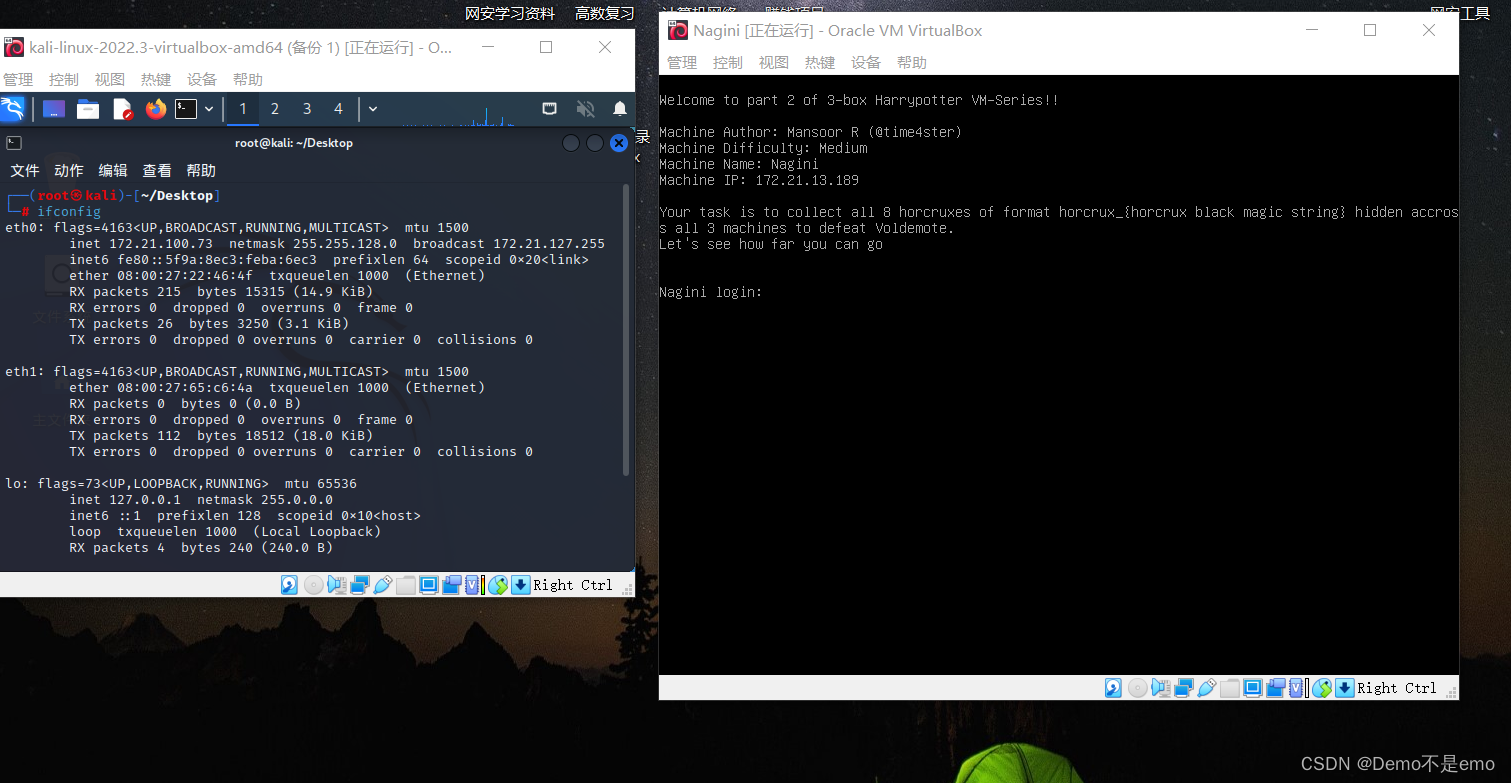Click CPU virtualization indicator in Nagini VM status bar
Image resolution: width=1511 pixels, height=783 pixels.
pos(1296,688)
